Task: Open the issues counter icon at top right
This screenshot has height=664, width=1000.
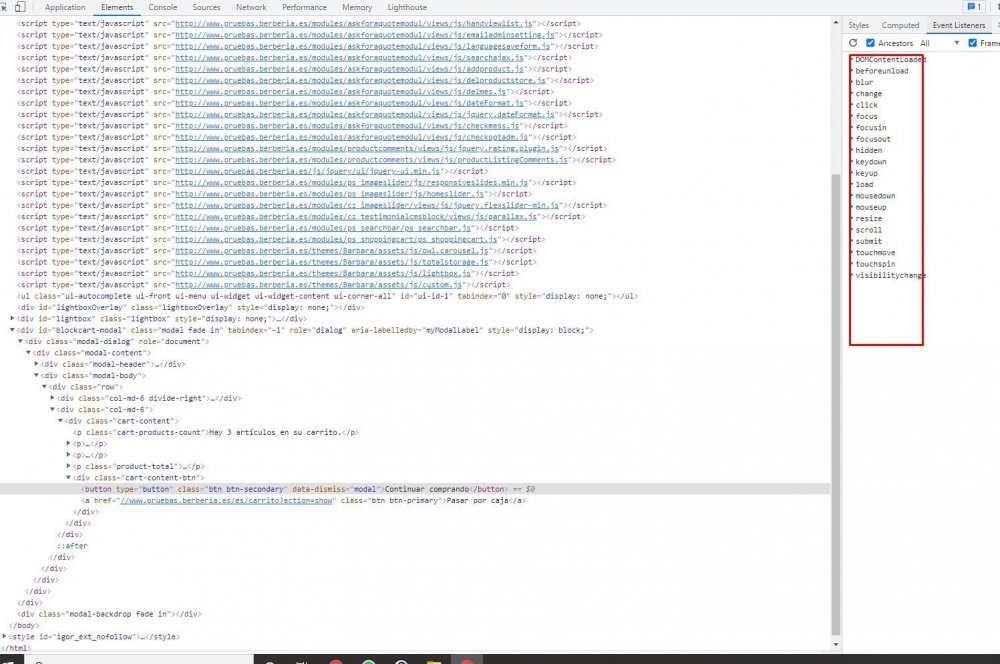Action: pyautogui.click(x=971, y=7)
